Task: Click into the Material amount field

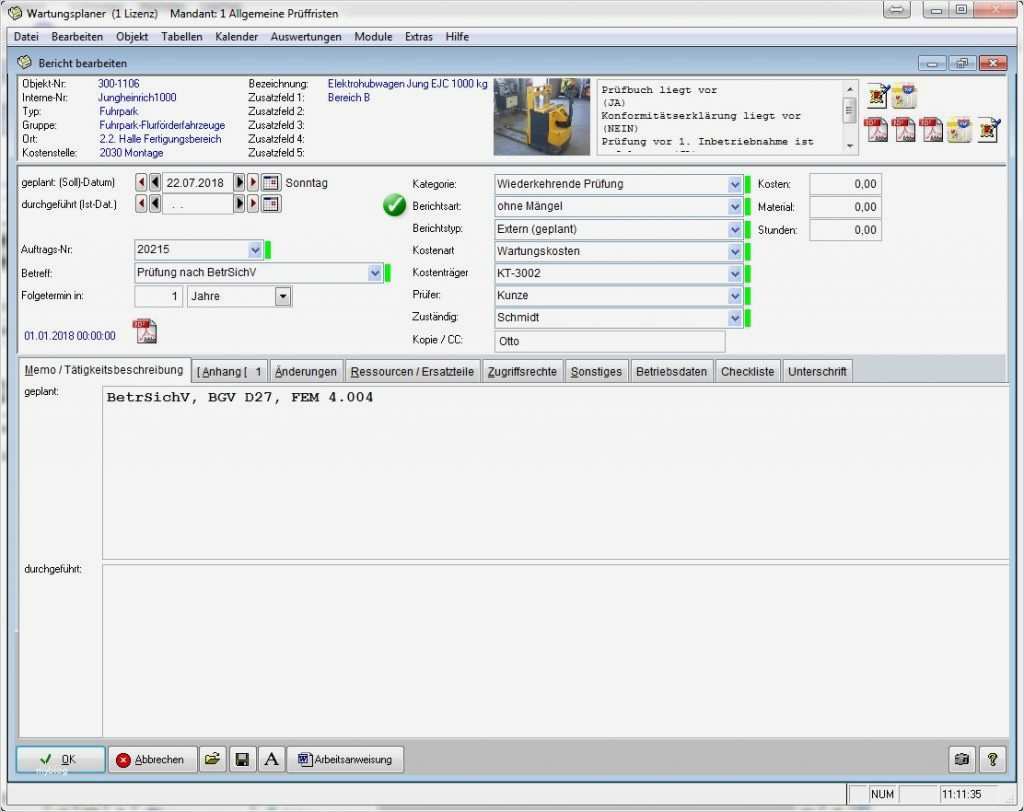Action: [x=845, y=207]
